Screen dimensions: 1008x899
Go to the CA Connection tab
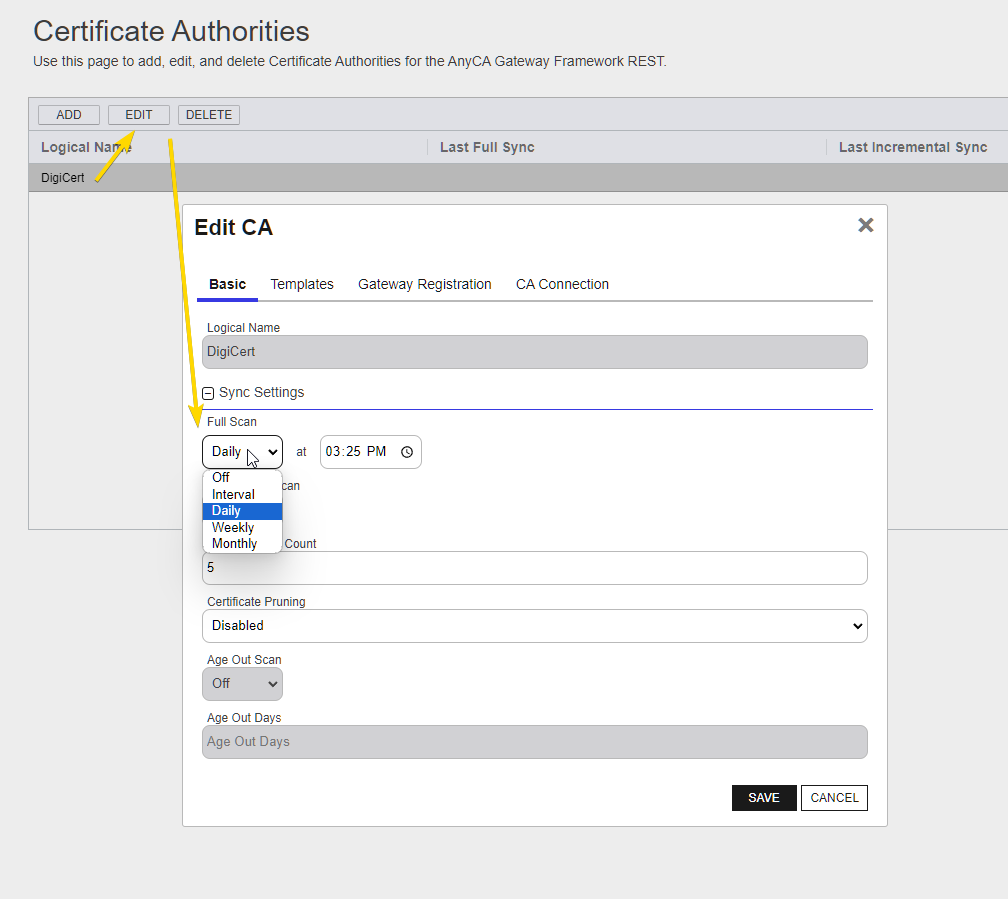pyautogui.click(x=562, y=284)
